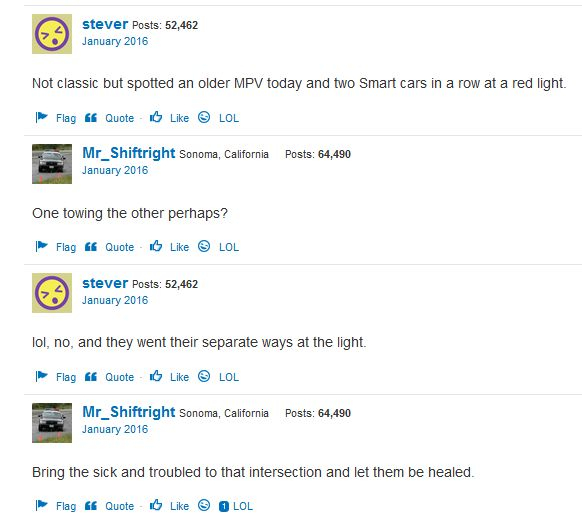Click the thumbs-up icon under 'One towing the other perhaps?'
This screenshot has height=523, width=582.
coord(156,246)
